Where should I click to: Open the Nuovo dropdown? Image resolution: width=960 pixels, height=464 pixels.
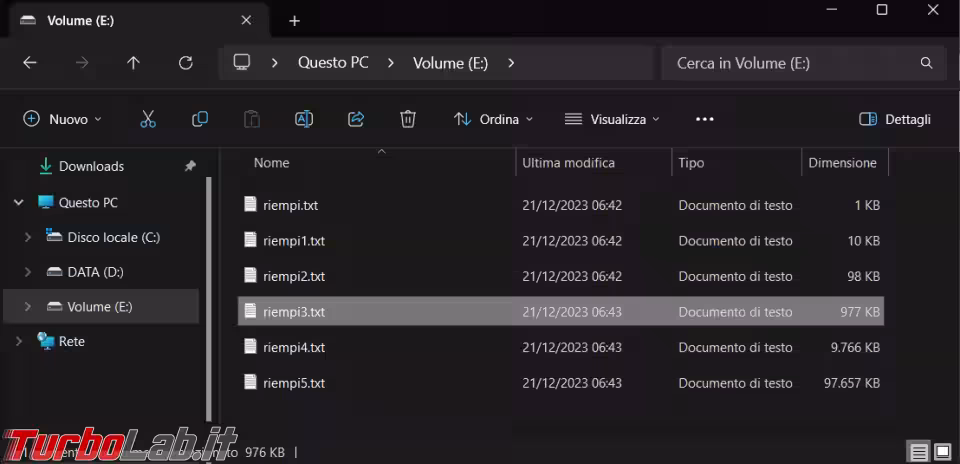click(62, 119)
